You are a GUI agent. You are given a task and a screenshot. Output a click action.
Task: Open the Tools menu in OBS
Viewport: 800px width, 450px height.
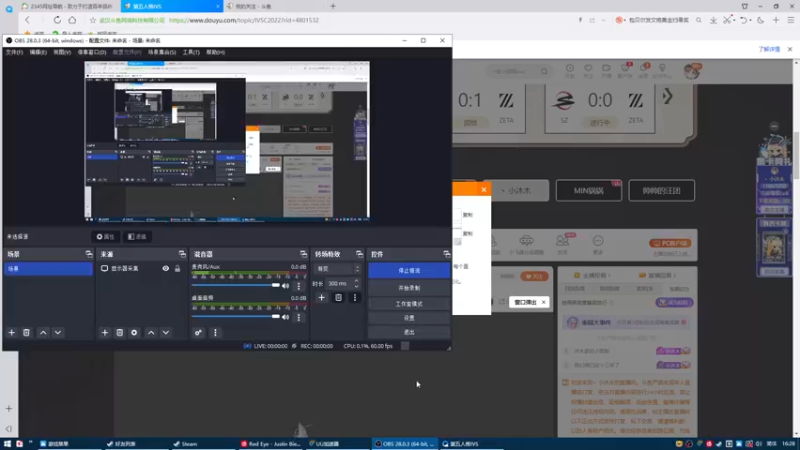point(191,52)
